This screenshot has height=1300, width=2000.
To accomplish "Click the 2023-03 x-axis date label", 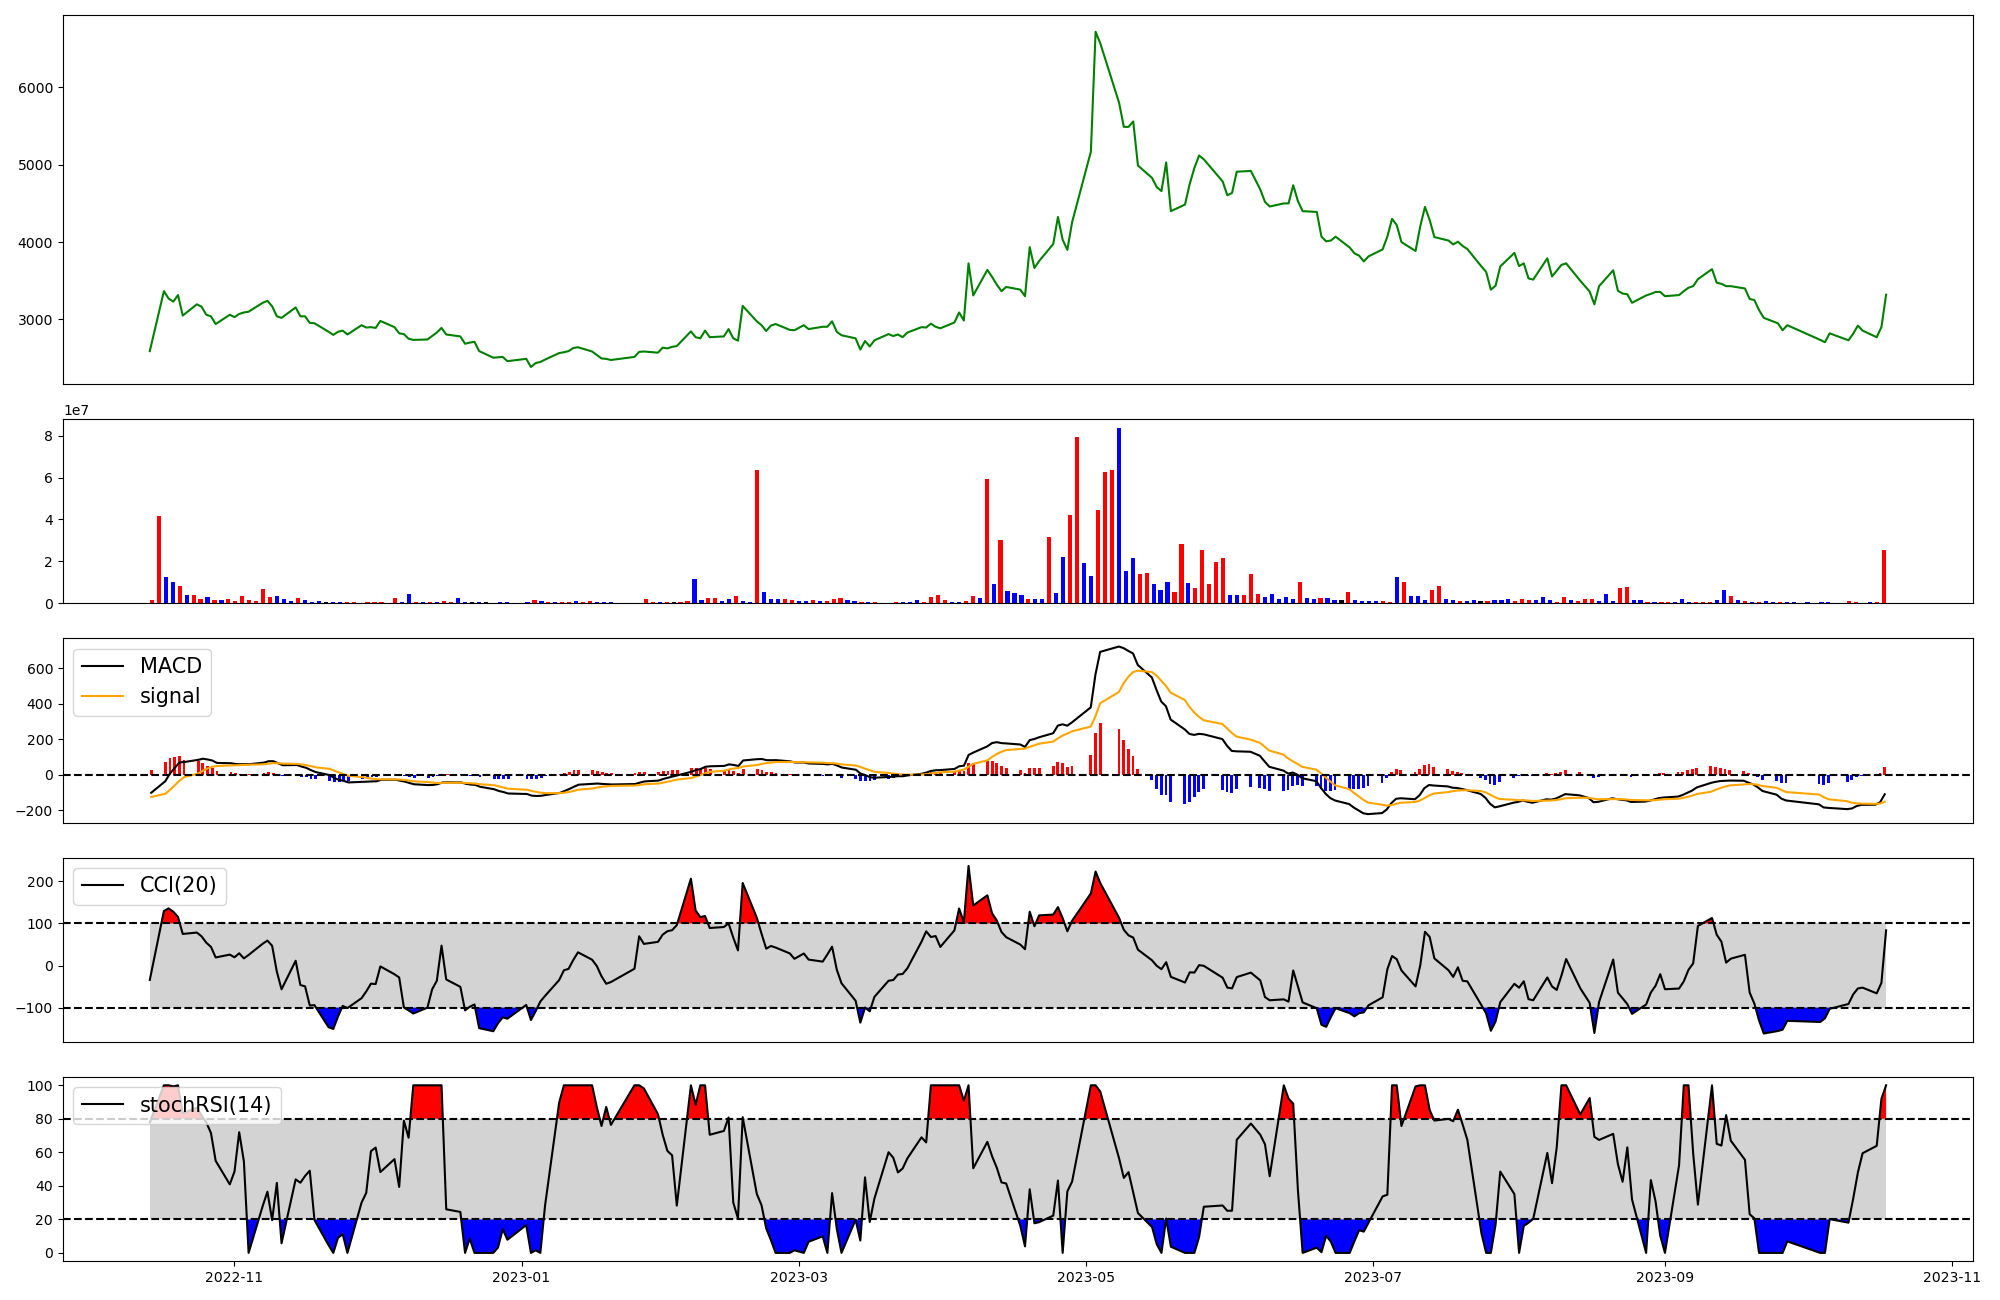I will [799, 1277].
